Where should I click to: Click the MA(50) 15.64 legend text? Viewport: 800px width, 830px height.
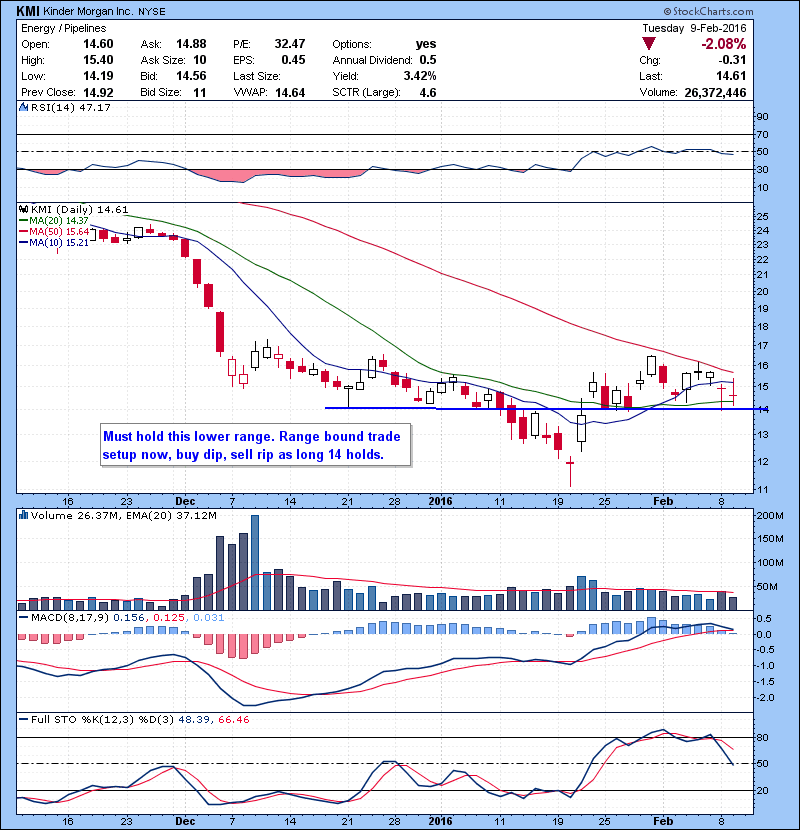[59, 232]
